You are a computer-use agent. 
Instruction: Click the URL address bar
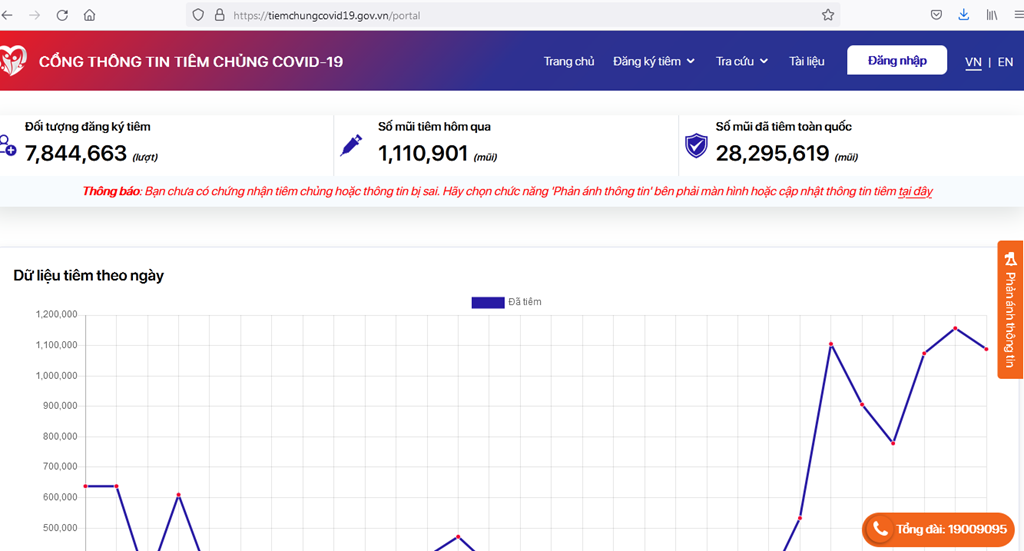coord(520,15)
